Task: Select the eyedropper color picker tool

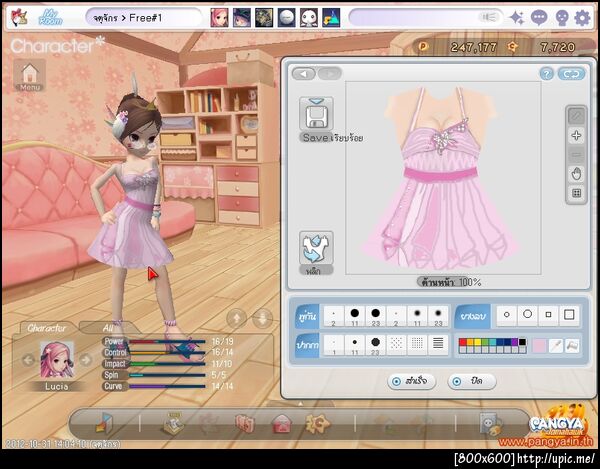Action: tap(556, 346)
